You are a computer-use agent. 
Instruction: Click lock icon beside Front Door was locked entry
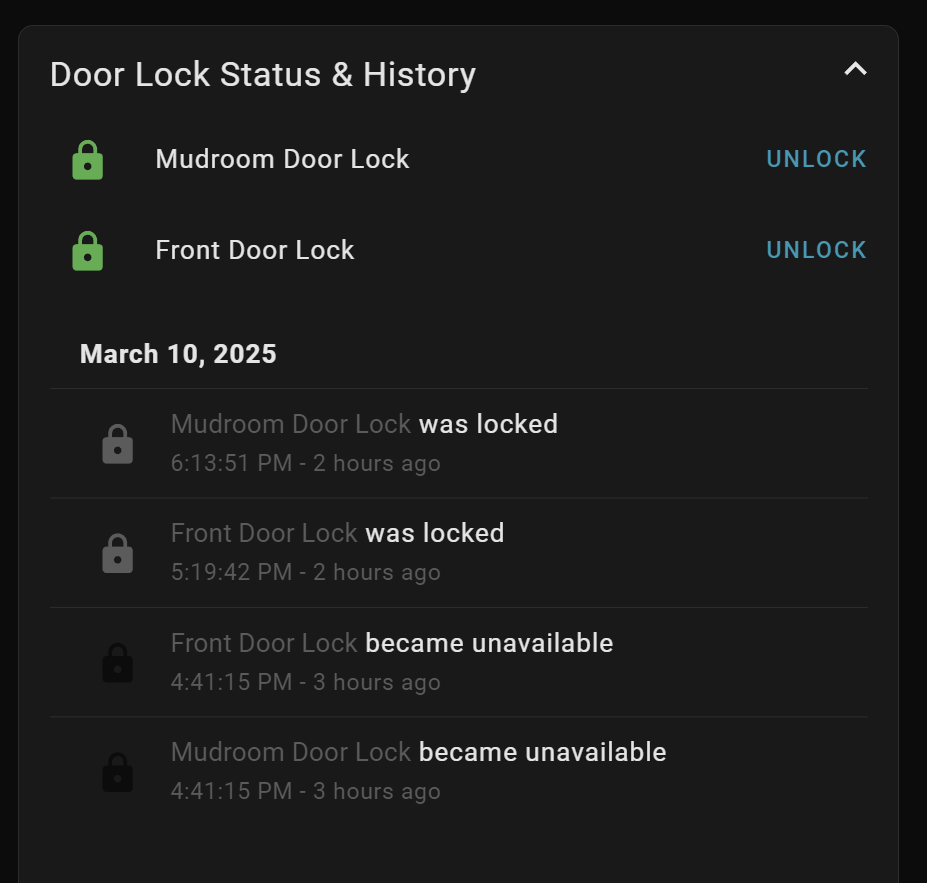point(118,553)
